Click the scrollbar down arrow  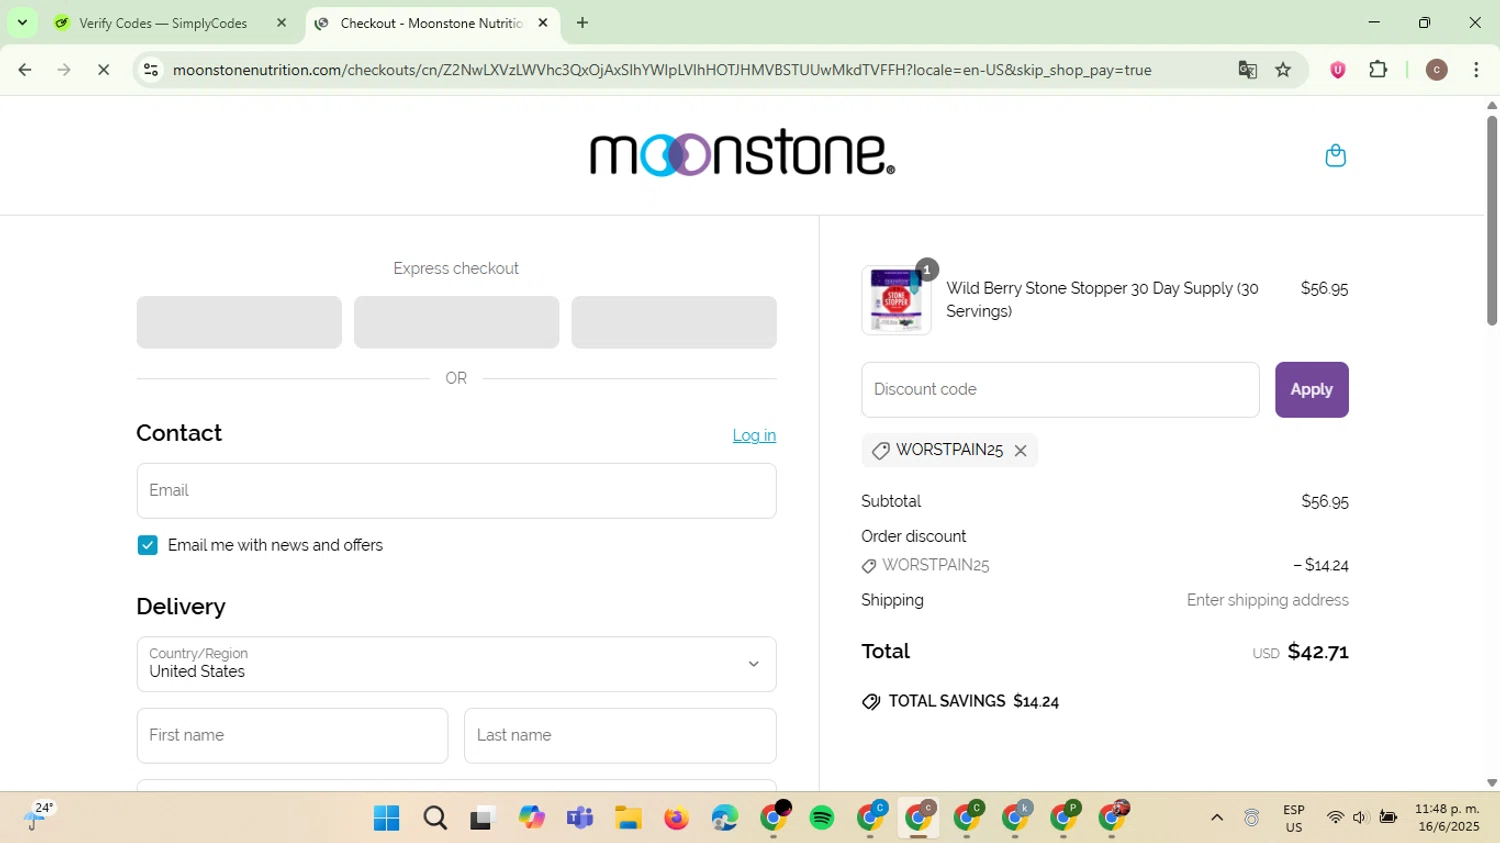click(1491, 783)
